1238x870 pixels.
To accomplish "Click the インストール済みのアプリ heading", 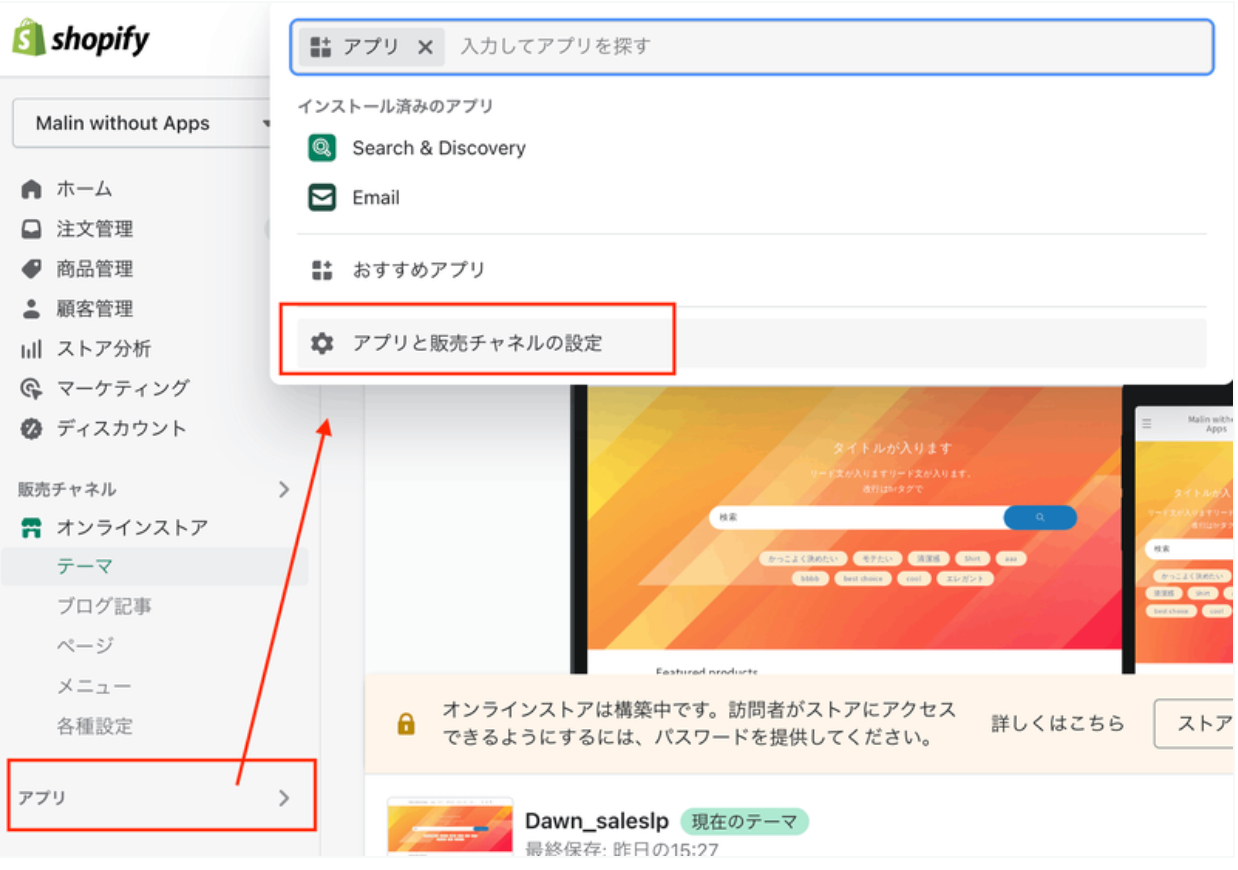I will [395, 106].
